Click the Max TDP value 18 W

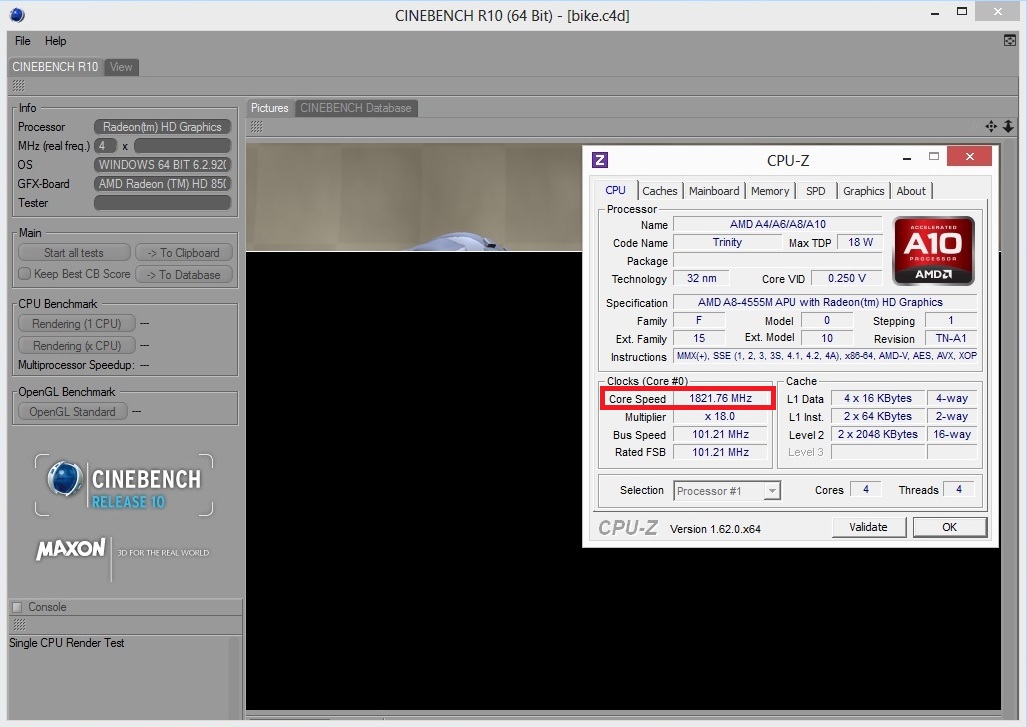pyautogui.click(x=860, y=242)
